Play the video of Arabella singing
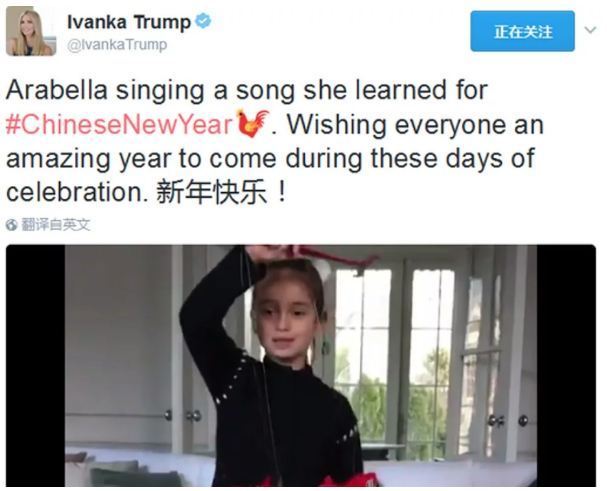 [301, 366]
